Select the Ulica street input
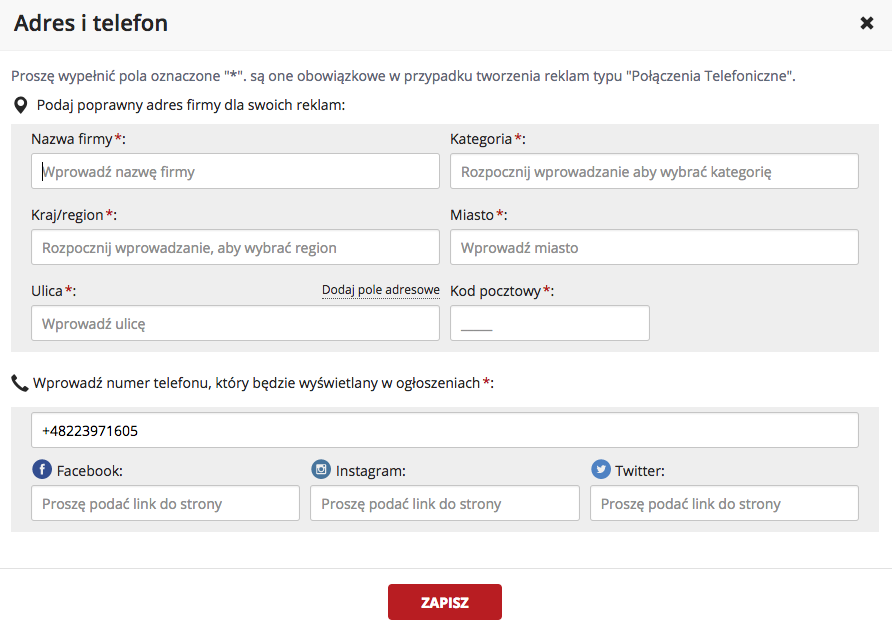 click(x=235, y=323)
